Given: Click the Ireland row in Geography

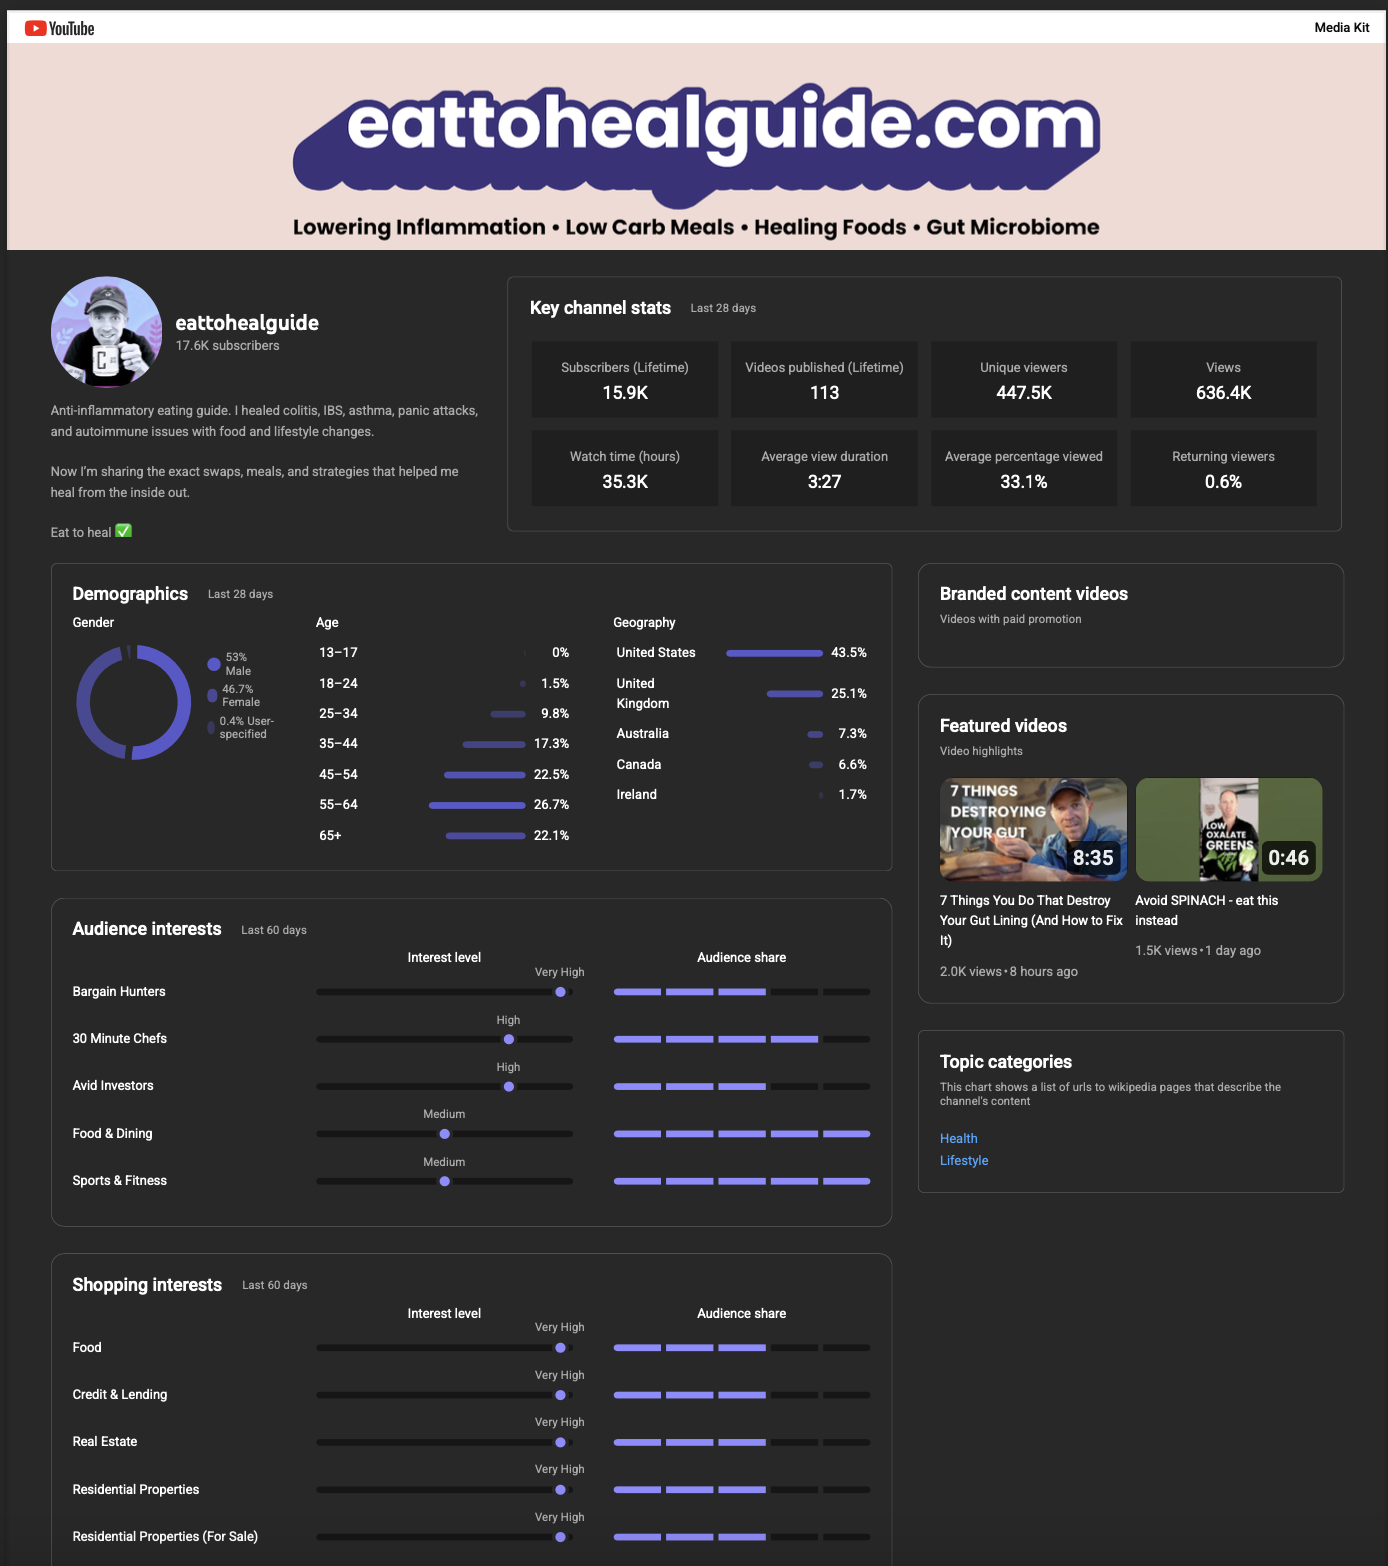Looking at the screenshot, I should (x=741, y=795).
